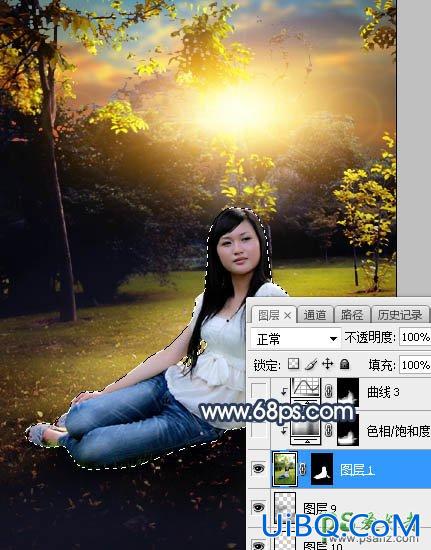The image size is (431, 550).
Task: Close the 图层 tab with x
Action: tap(287, 316)
